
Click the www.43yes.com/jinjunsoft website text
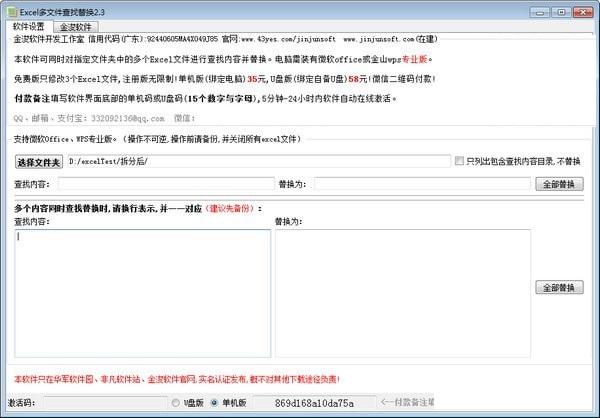tap(288, 39)
